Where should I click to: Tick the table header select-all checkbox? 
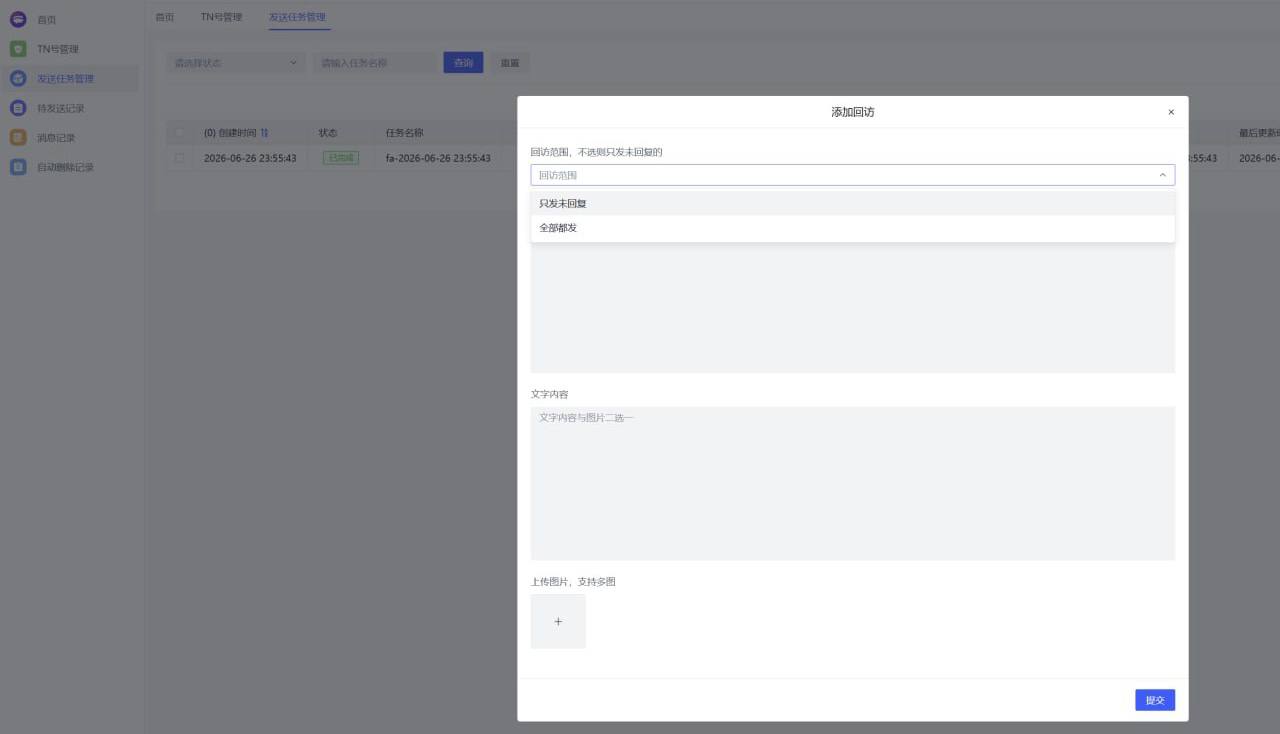coord(180,133)
